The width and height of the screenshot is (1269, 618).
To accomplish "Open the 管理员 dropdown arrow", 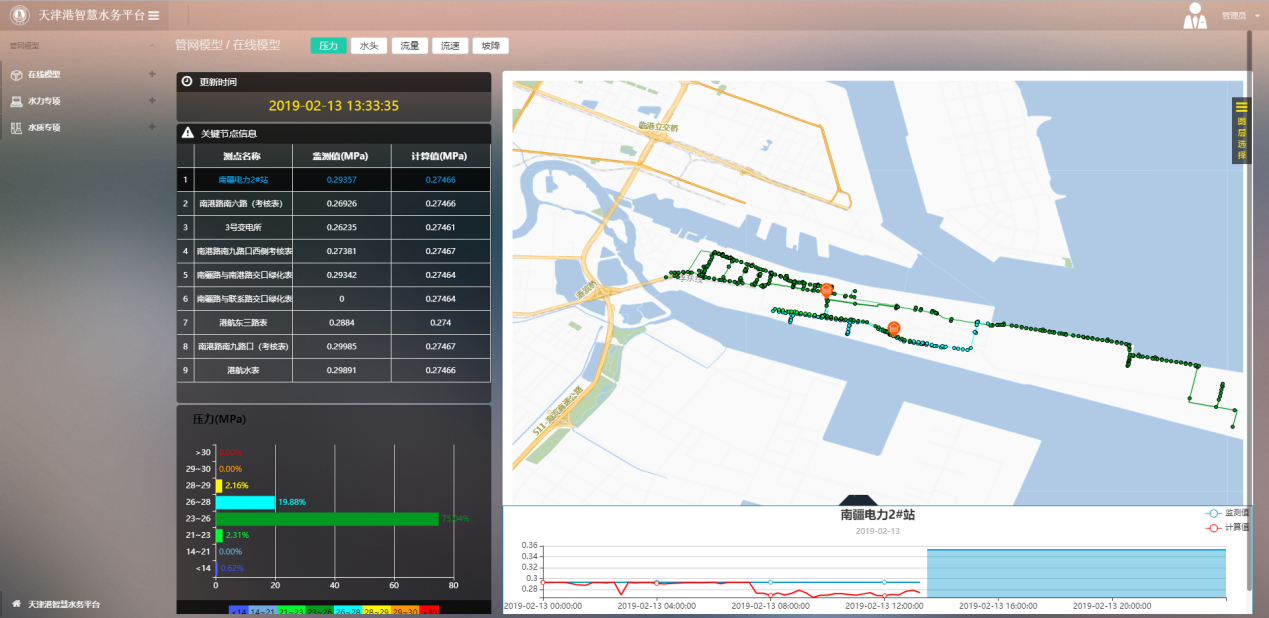I will (1256, 16).
